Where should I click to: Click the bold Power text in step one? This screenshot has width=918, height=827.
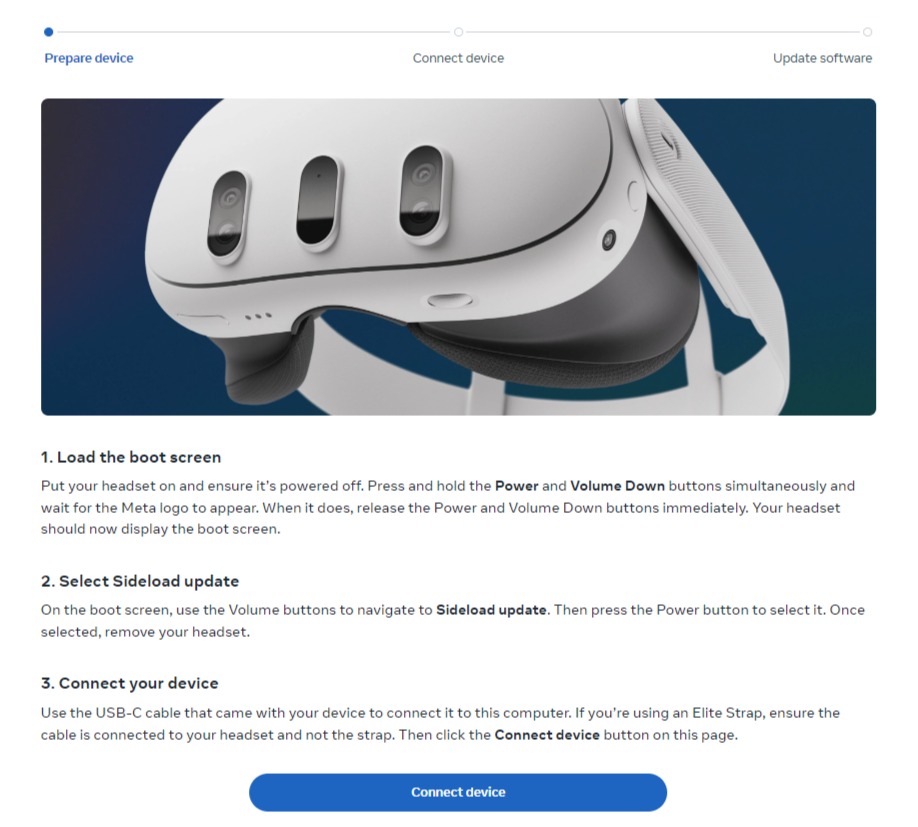click(516, 486)
